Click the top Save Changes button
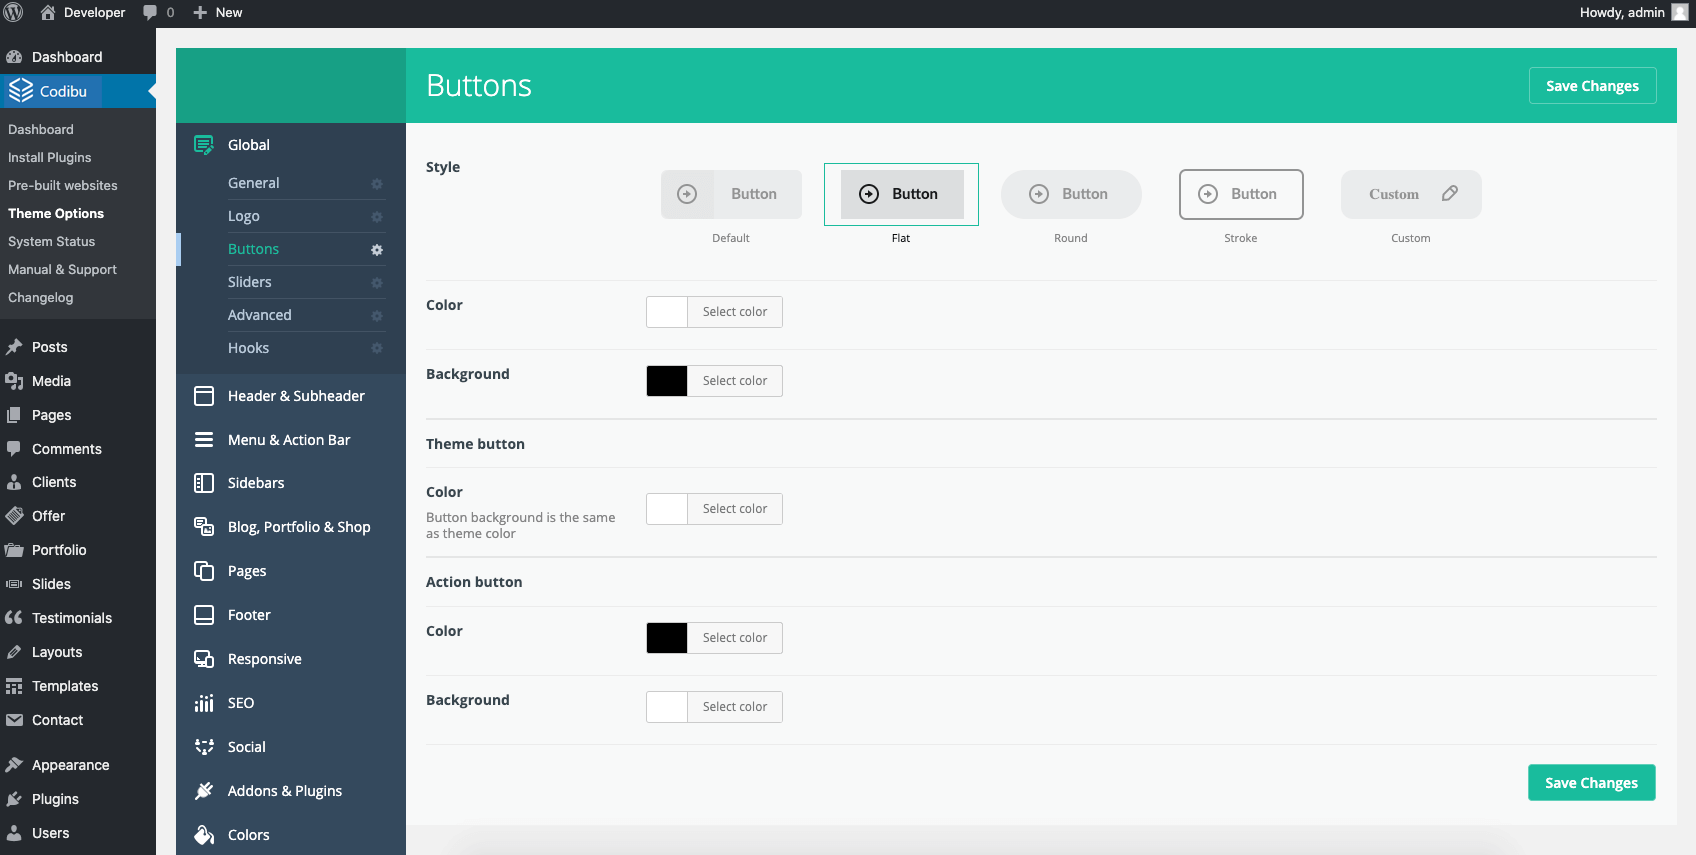The width and height of the screenshot is (1696, 855). 1592,86
